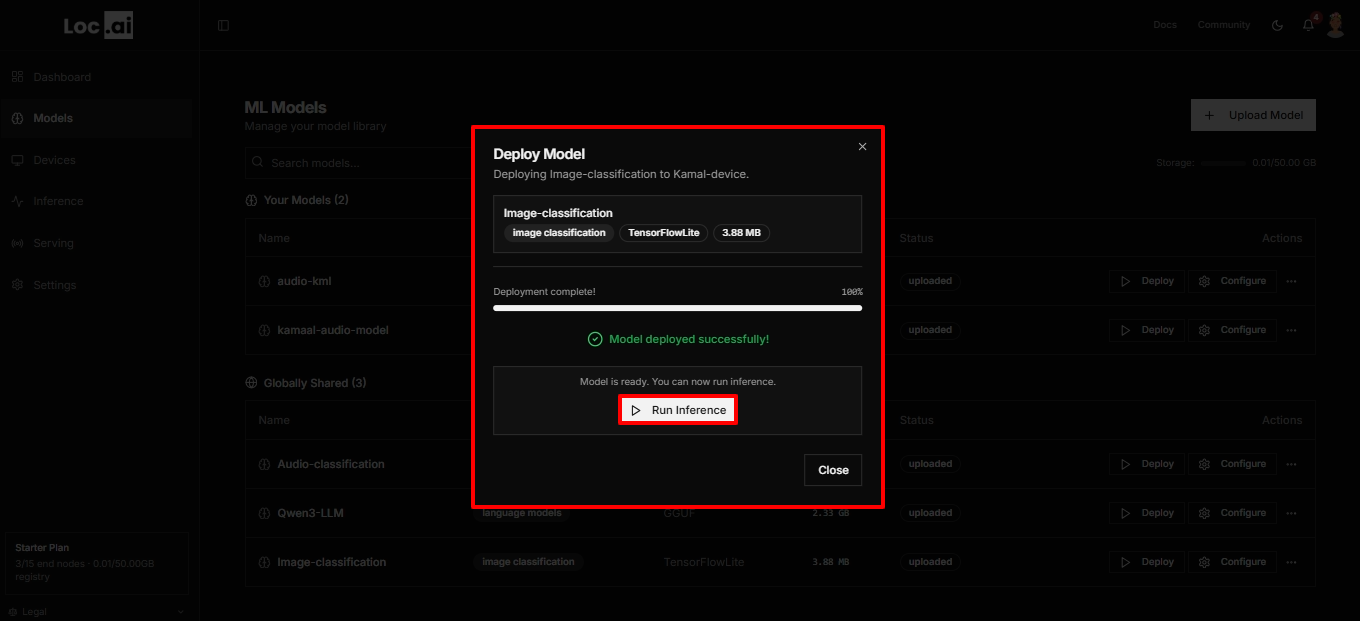The width and height of the screenshot is (1360, 621).
Task: Click the Run Inference button
Action: [x=679, y=410]
